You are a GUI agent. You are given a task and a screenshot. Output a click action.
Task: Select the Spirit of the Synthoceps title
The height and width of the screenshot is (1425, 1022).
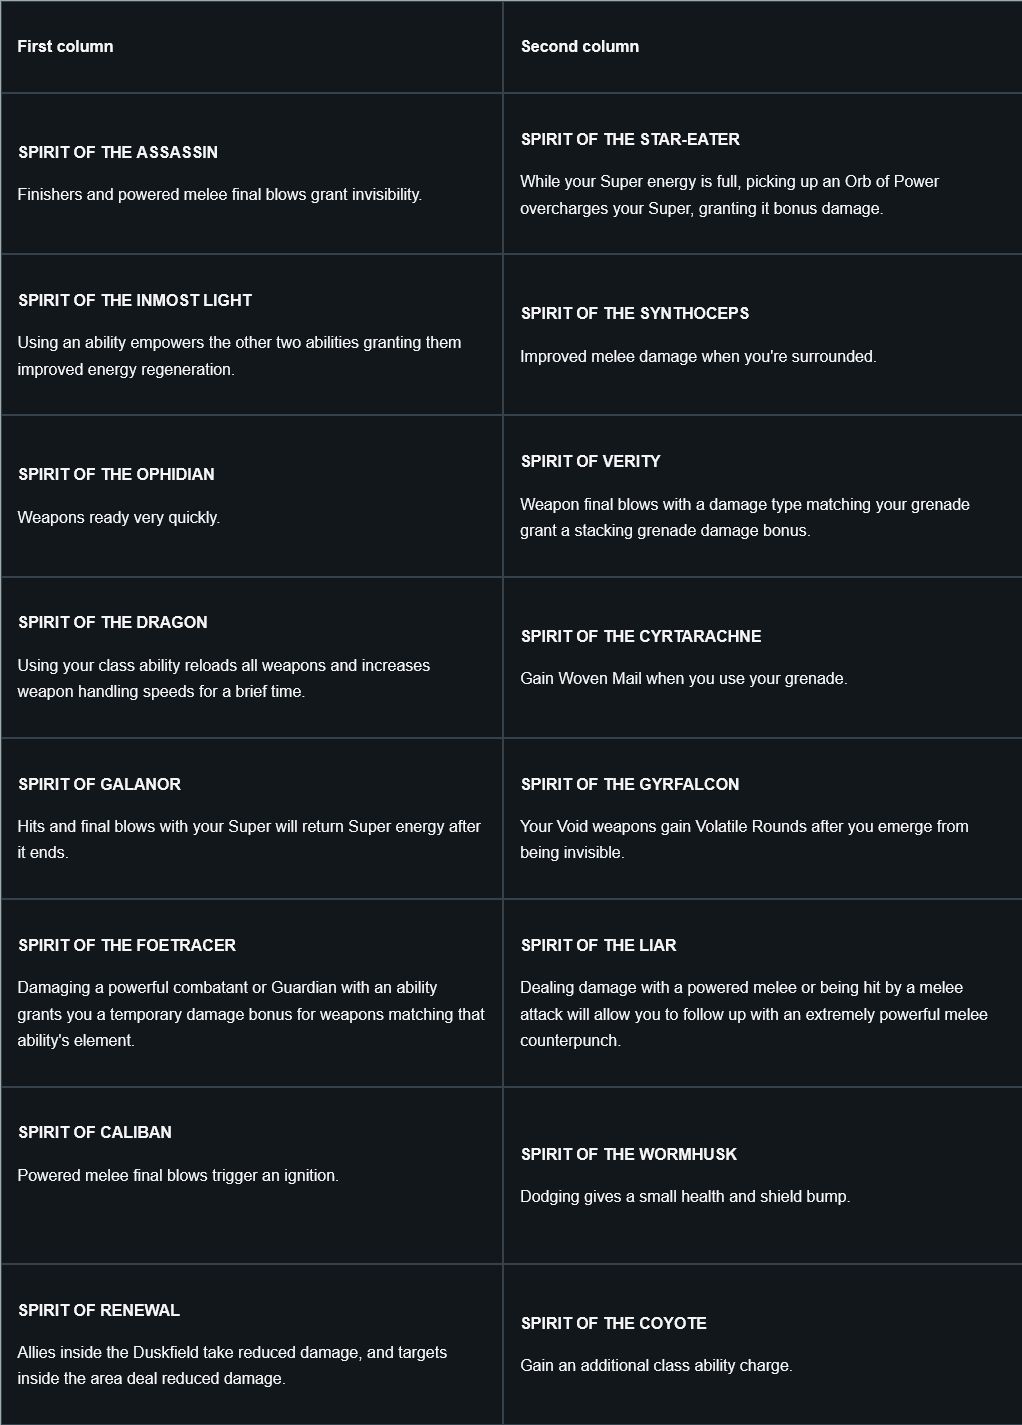click(635, 313)
